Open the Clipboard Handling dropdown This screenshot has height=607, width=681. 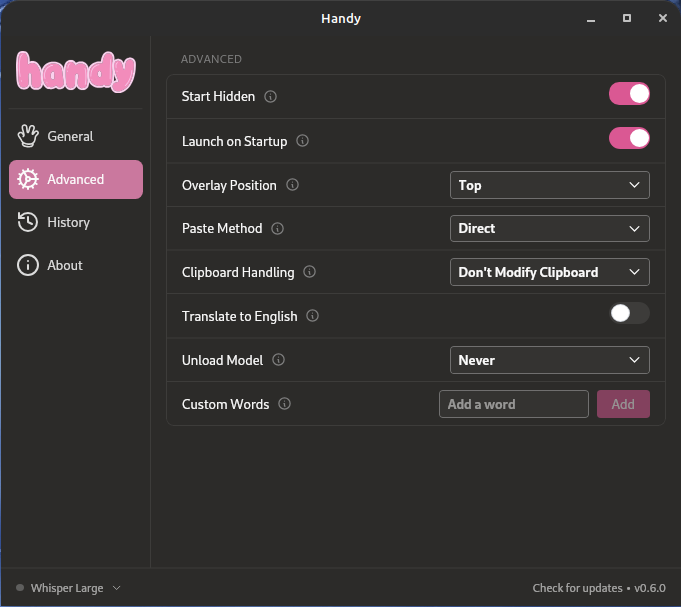pos(549,272)
